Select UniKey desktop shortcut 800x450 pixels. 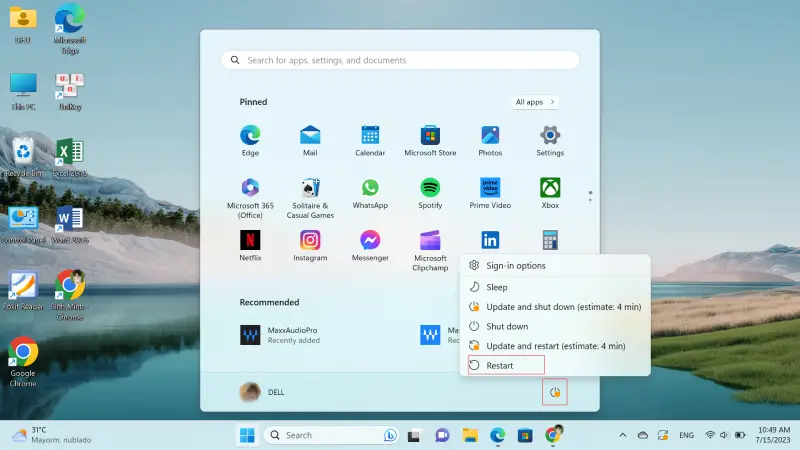70,91
